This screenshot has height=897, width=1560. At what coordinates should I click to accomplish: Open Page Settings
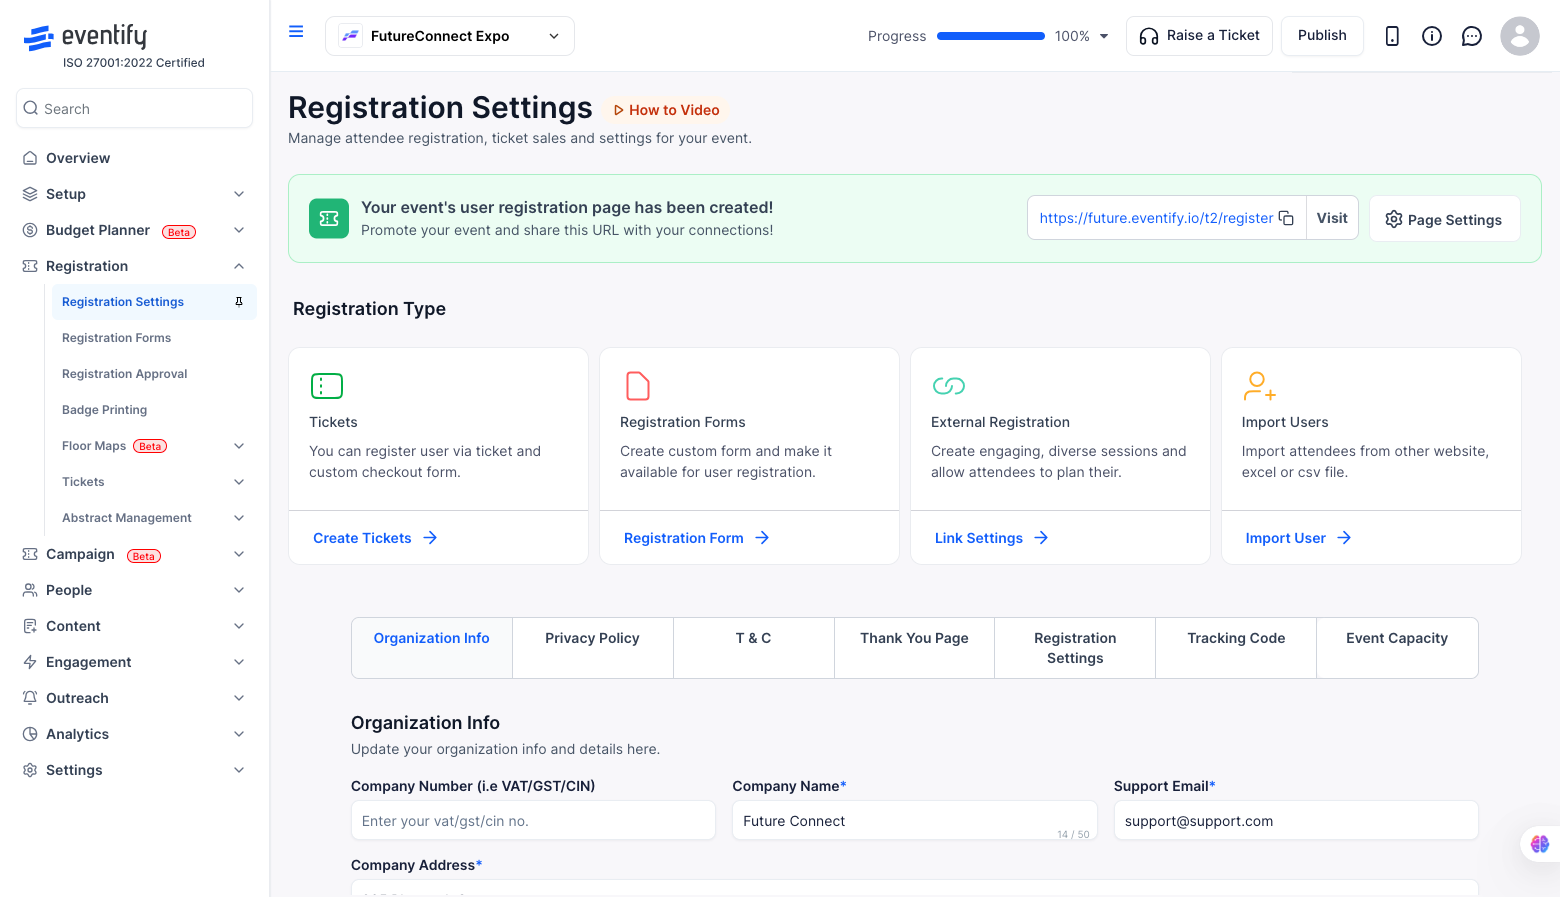[1444, 219]
